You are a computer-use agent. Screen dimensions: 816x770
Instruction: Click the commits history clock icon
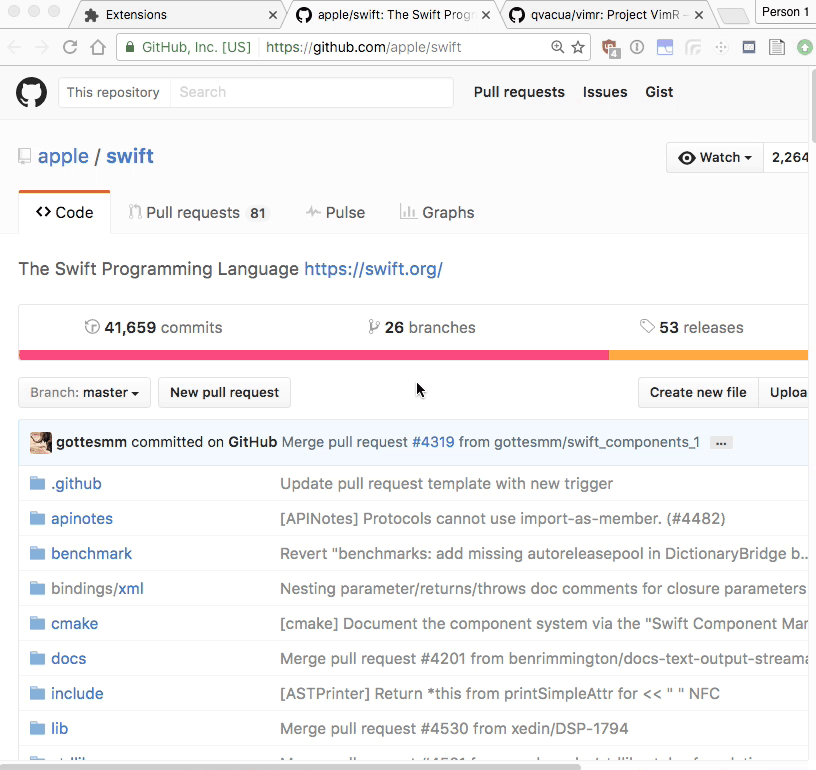click(x=92, y=327)
